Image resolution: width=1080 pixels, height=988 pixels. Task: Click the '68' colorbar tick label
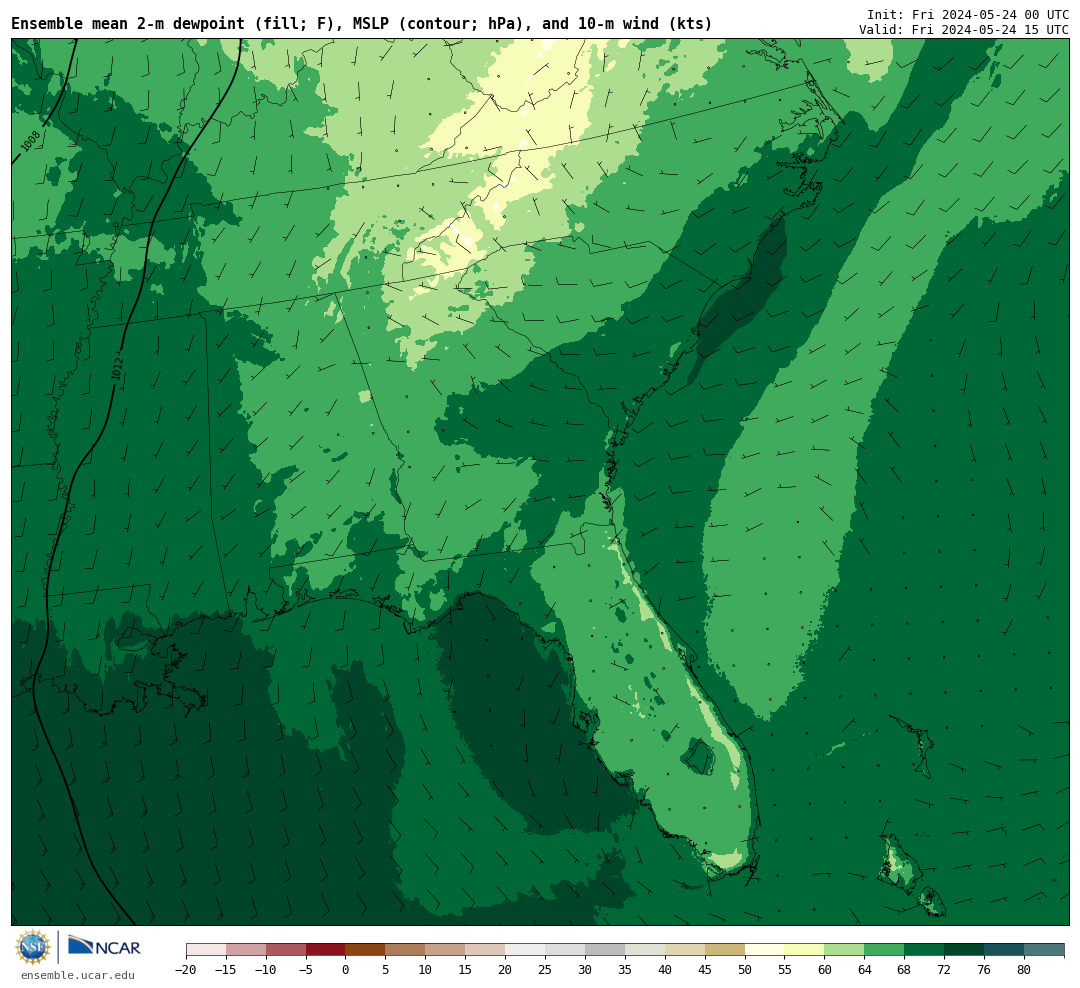904,969
